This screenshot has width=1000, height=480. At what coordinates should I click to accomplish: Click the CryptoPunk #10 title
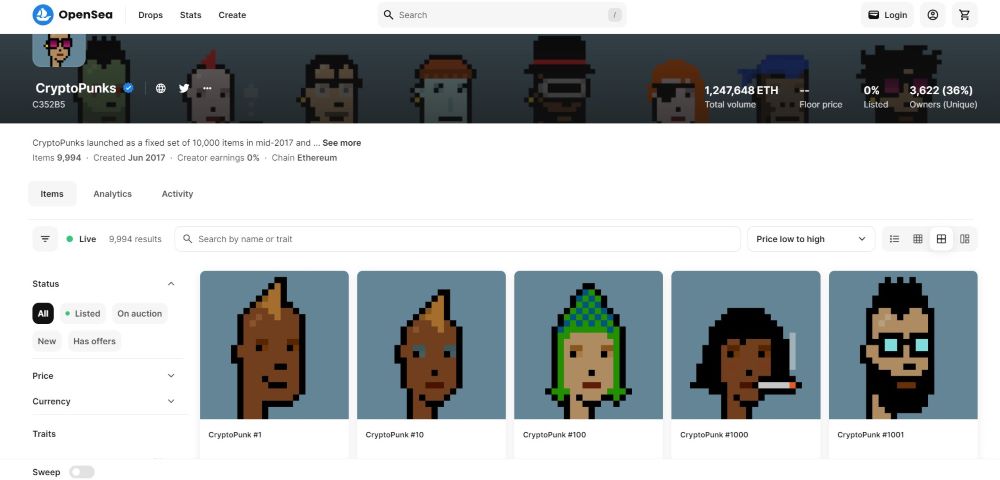[394, 435]
